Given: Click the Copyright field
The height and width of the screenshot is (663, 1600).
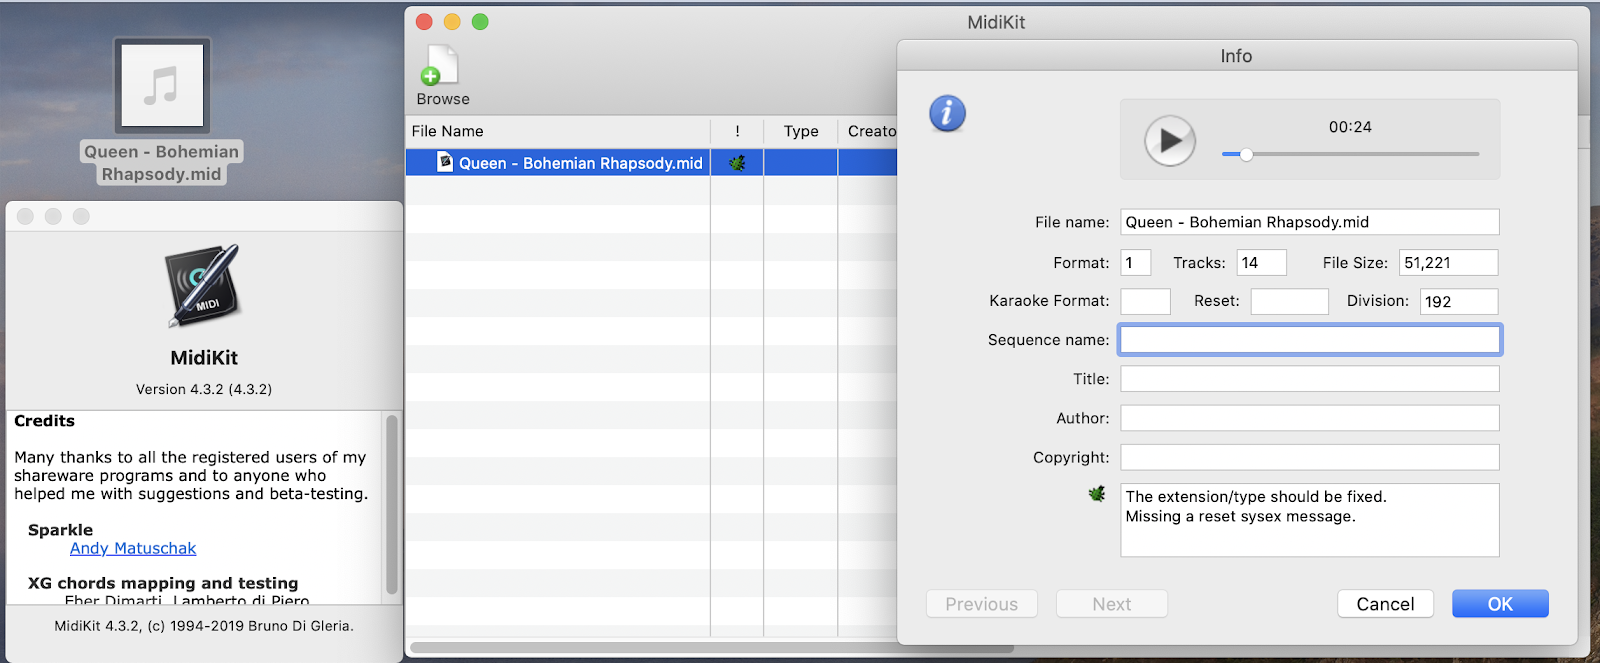Looking at the screenshot, I should (1310, 457).
